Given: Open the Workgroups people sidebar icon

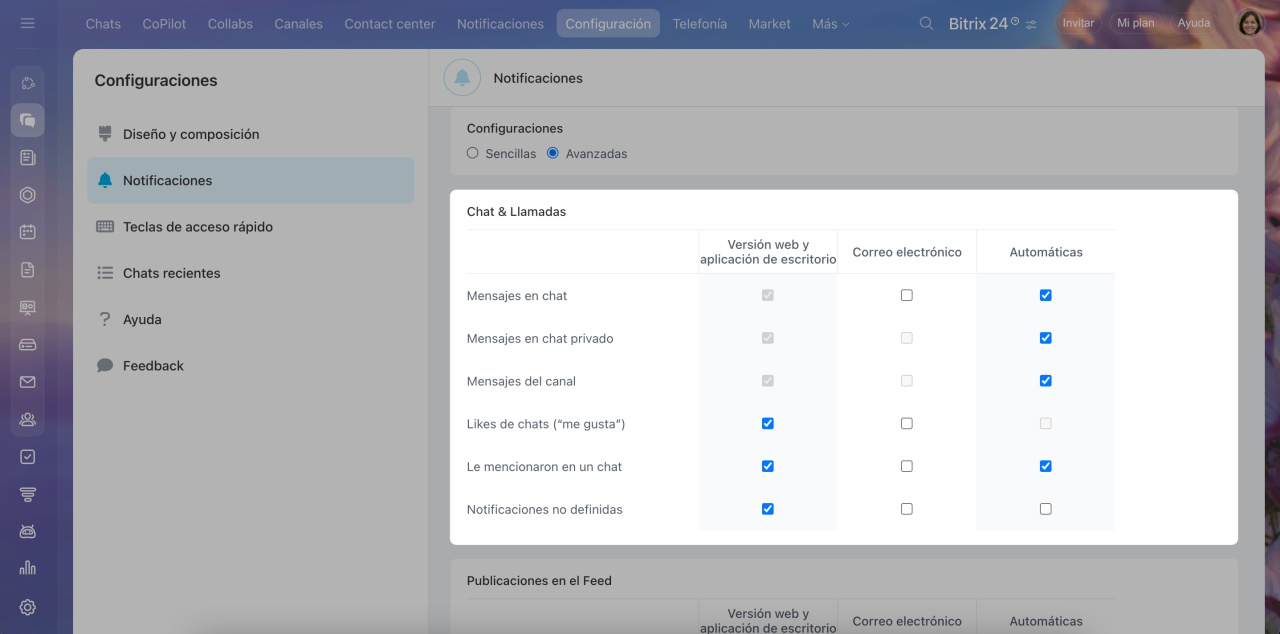Looking at the screenshot, I should pos(27,419).
